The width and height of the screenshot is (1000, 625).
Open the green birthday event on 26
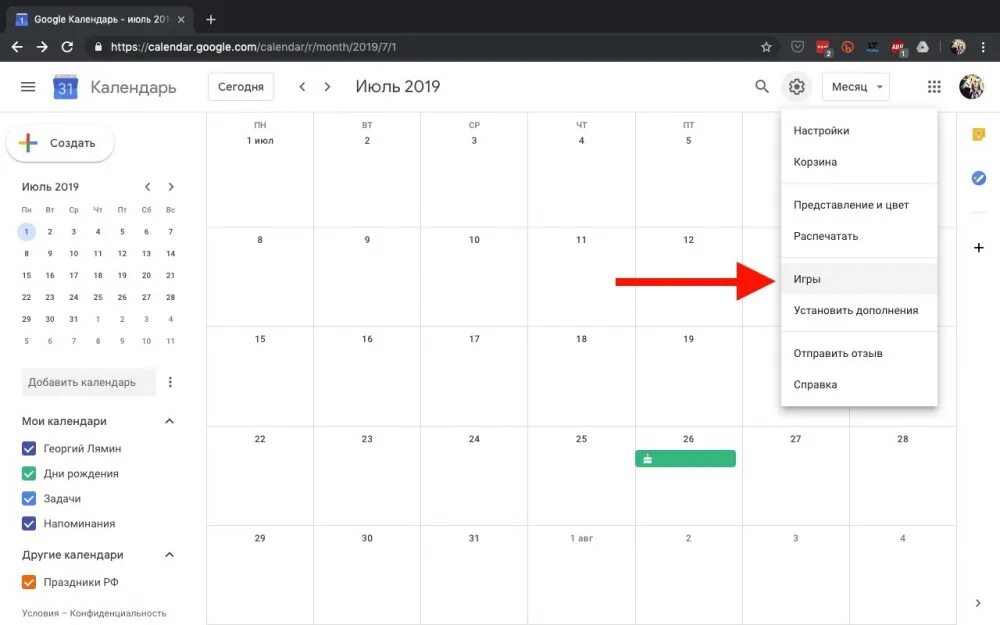point(685,459)
